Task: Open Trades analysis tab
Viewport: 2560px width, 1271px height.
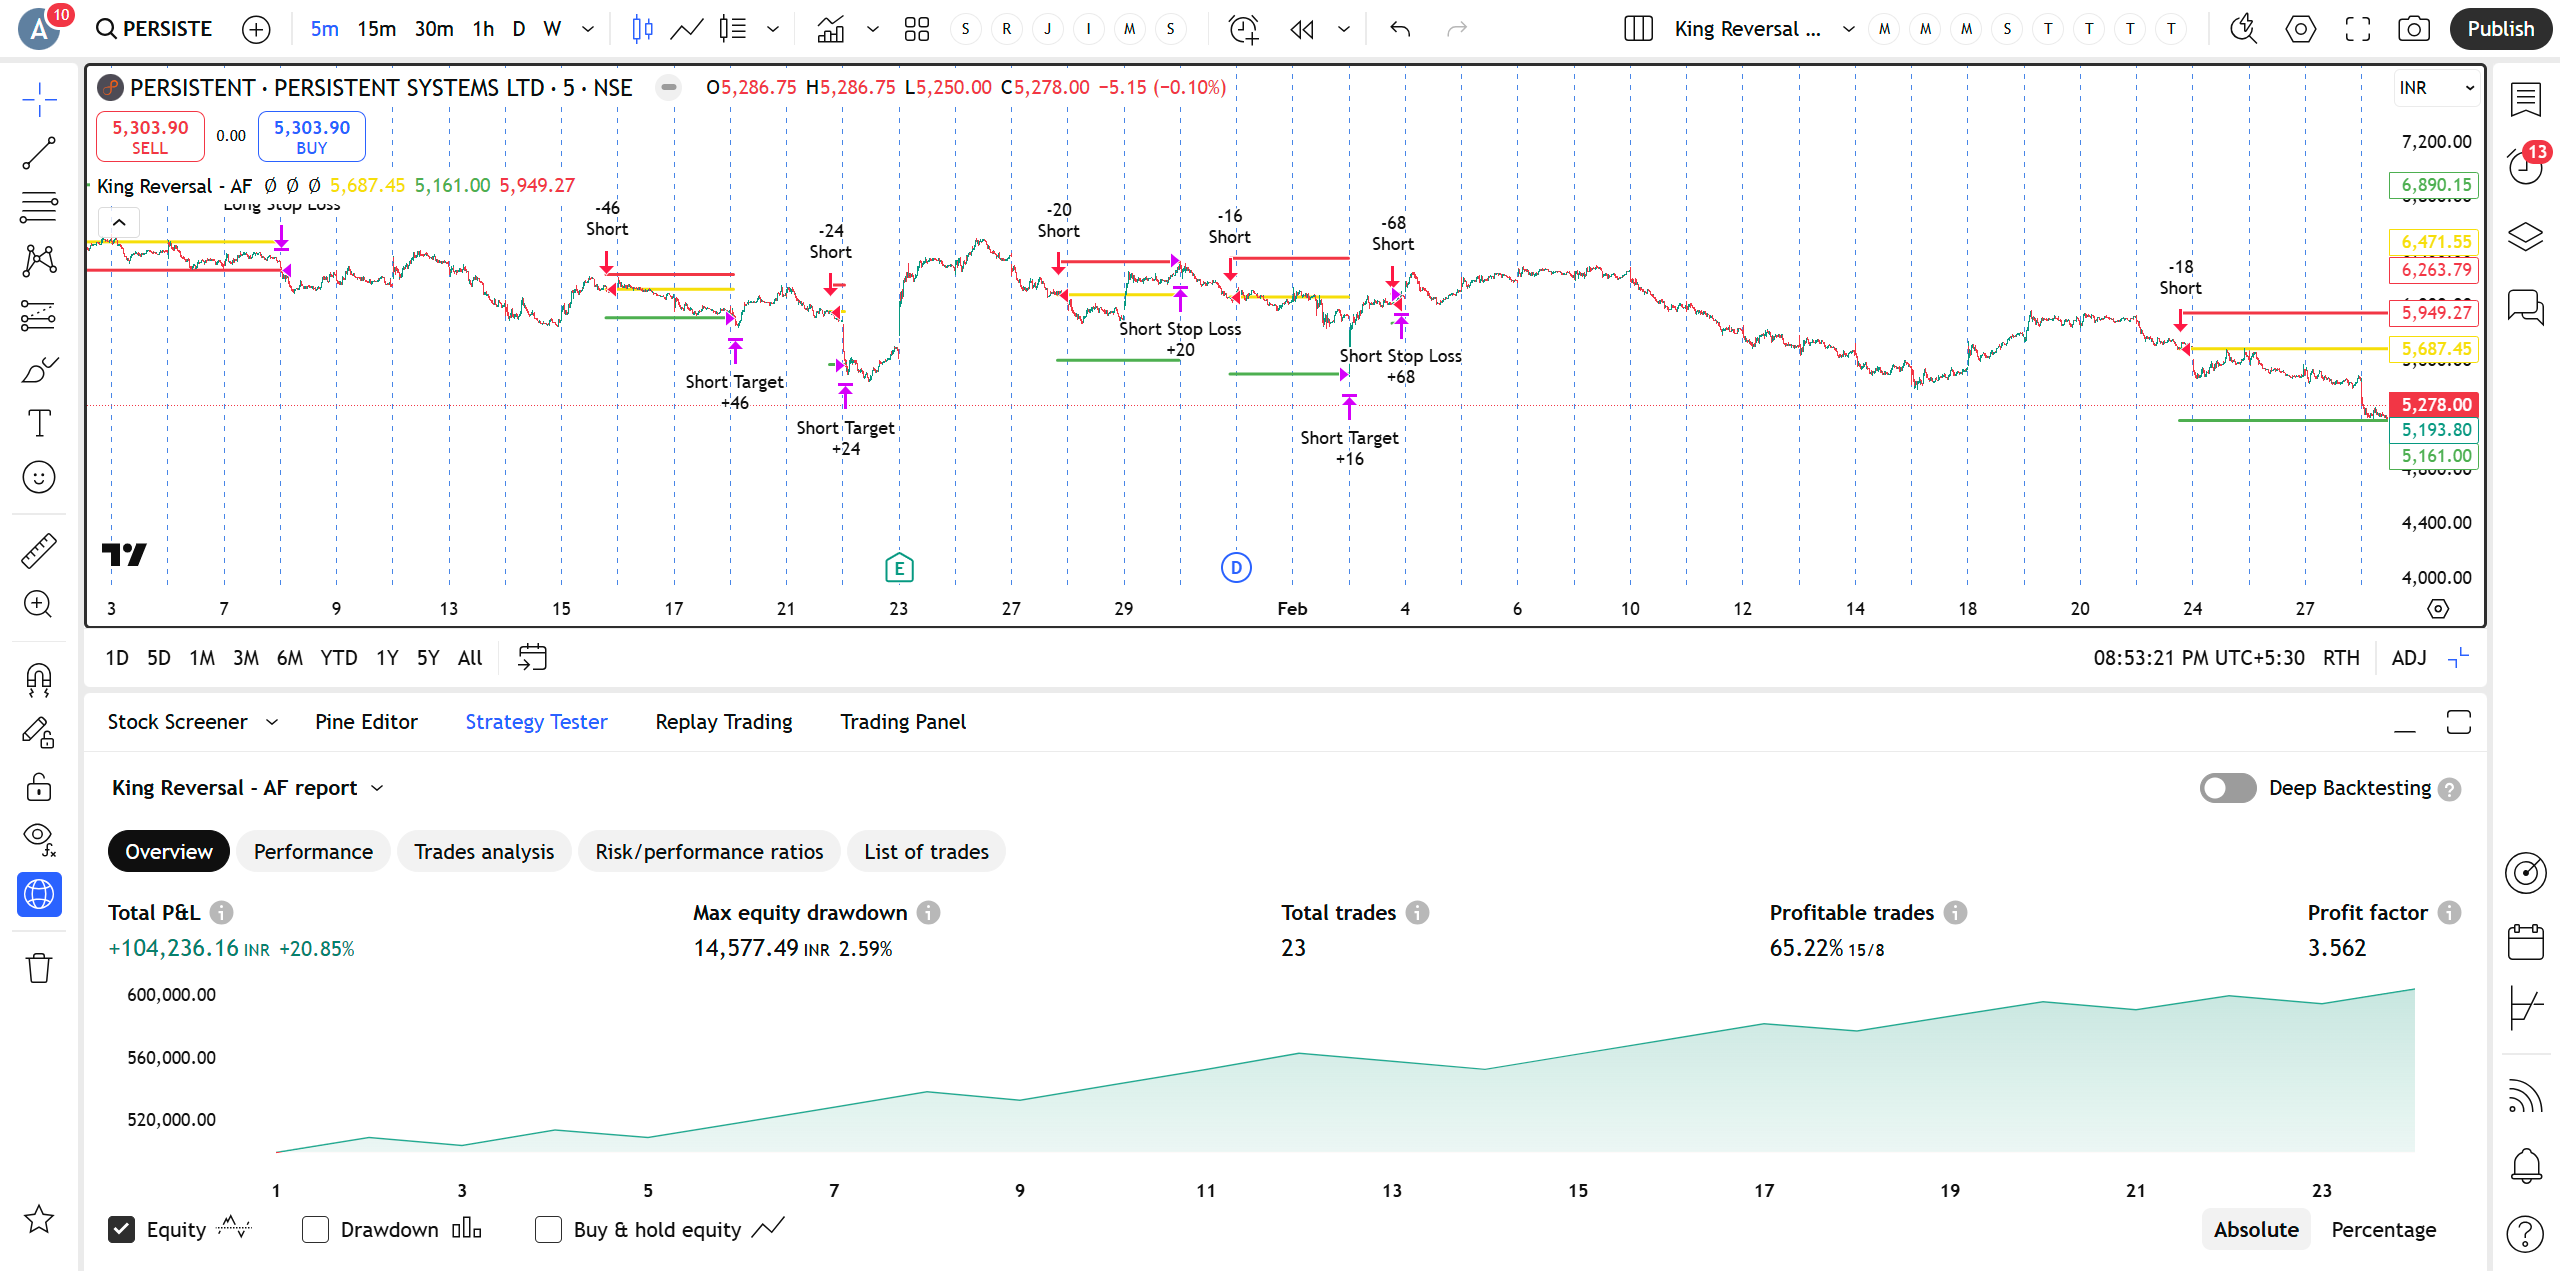Action: click(x=484, y=851)
